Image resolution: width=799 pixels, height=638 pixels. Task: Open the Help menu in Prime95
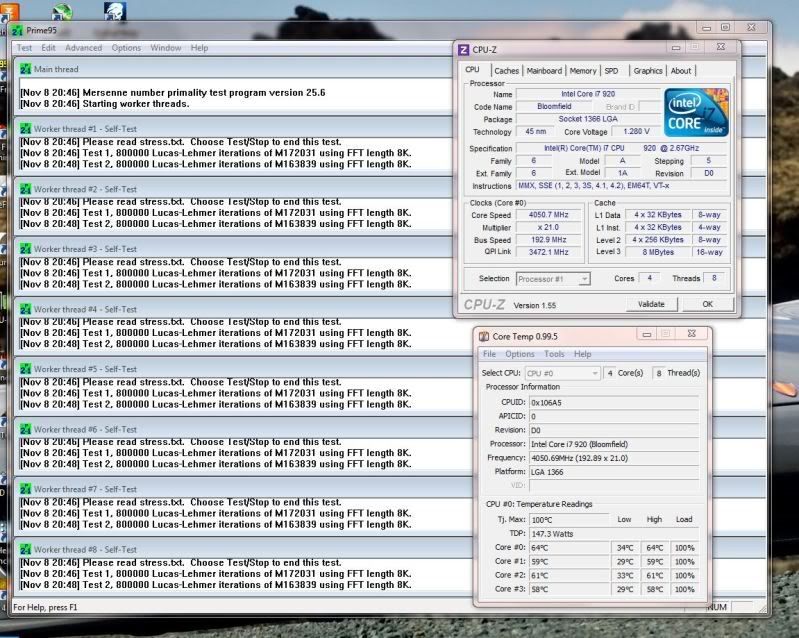coord(199,48)
